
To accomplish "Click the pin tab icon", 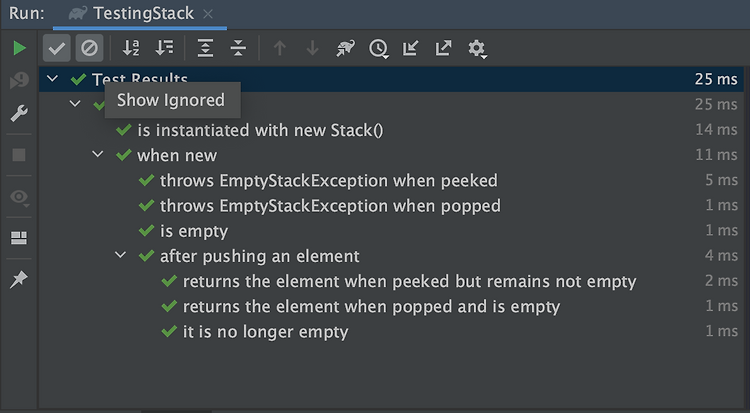I will [x=19, y=279].
